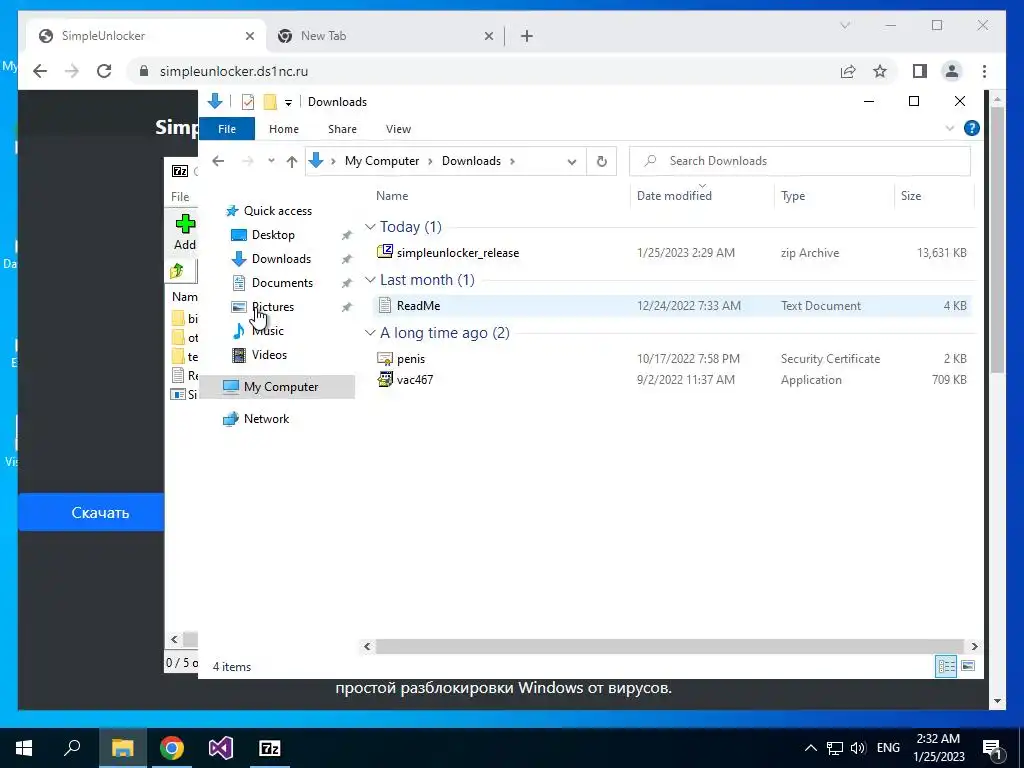Open the View ribbon tab
The height and width of the screenshot is (768, 1024).
coord(398,129)
